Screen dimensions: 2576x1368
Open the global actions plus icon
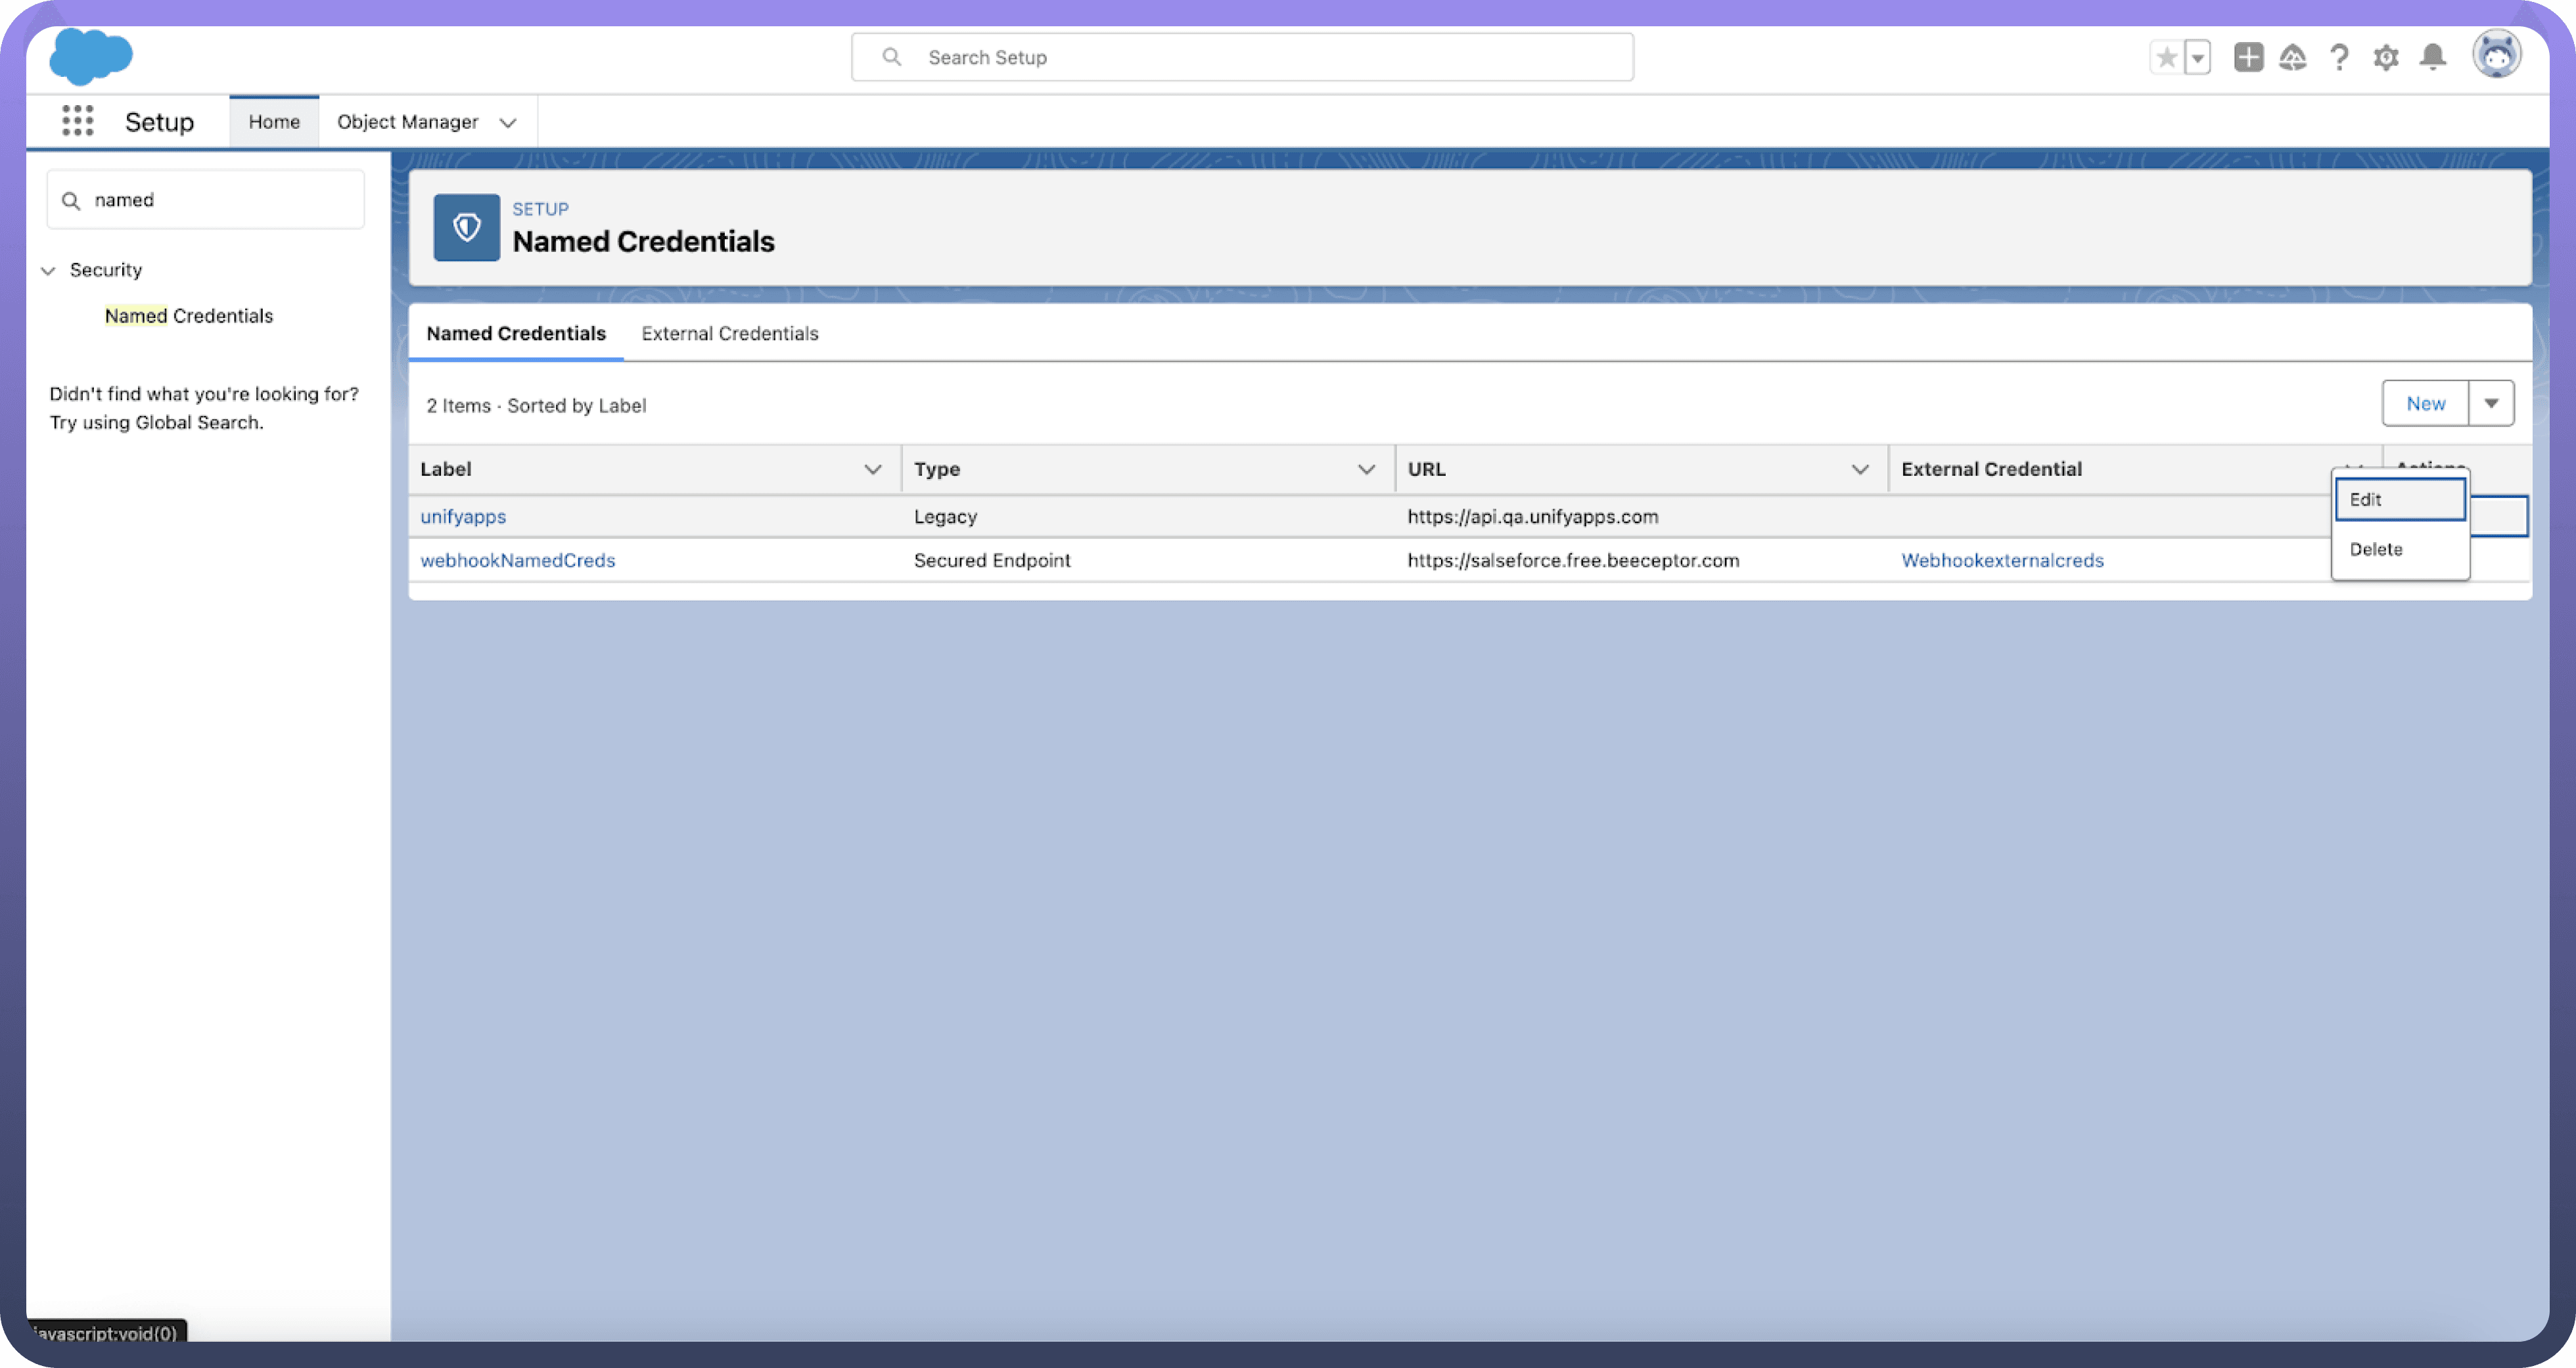(x=2248, y=58)
